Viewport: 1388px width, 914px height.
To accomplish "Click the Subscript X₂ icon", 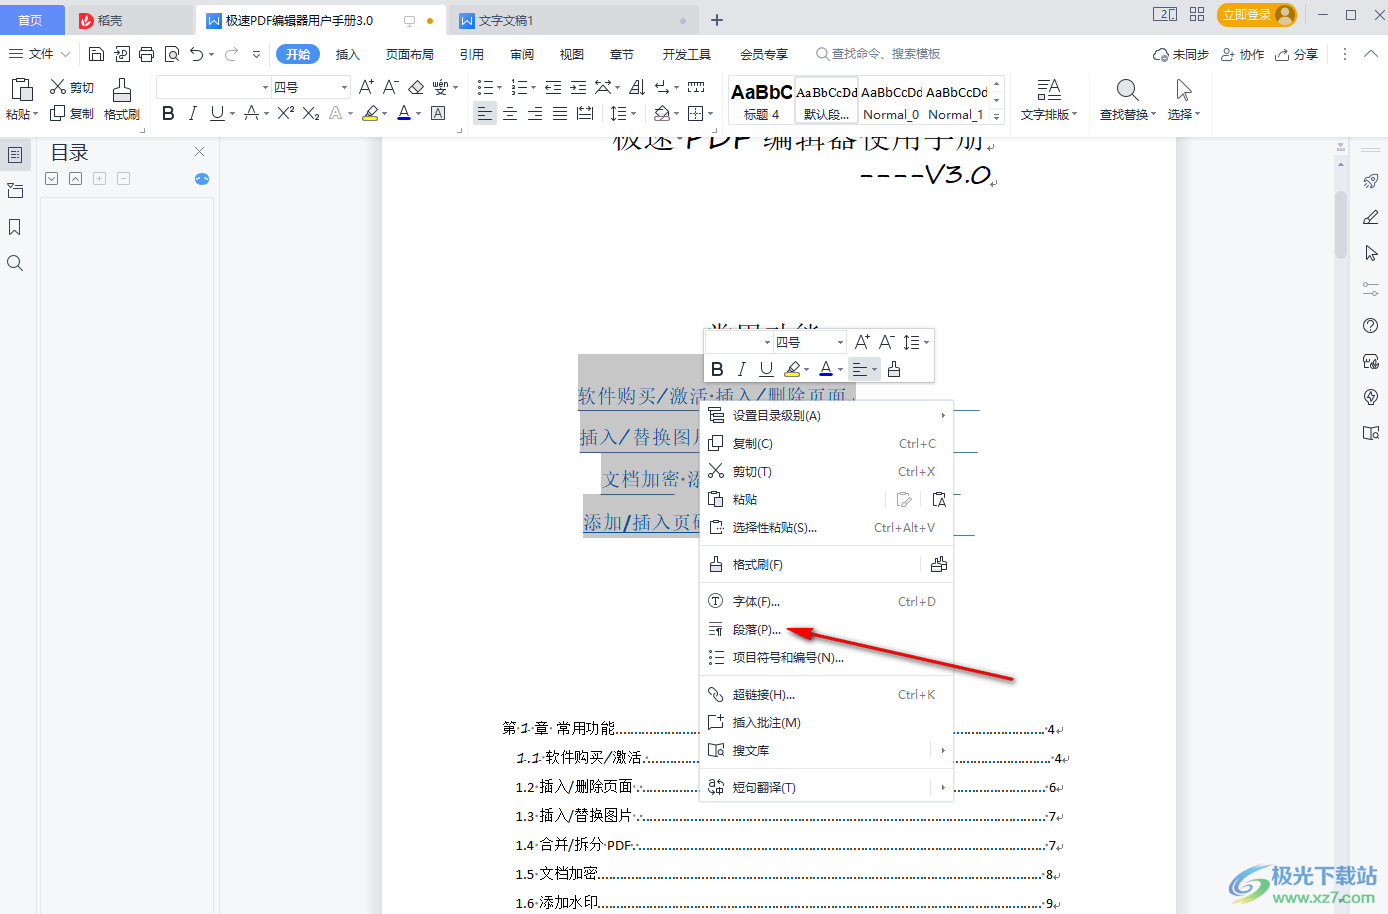I will (x=311, y=113).
